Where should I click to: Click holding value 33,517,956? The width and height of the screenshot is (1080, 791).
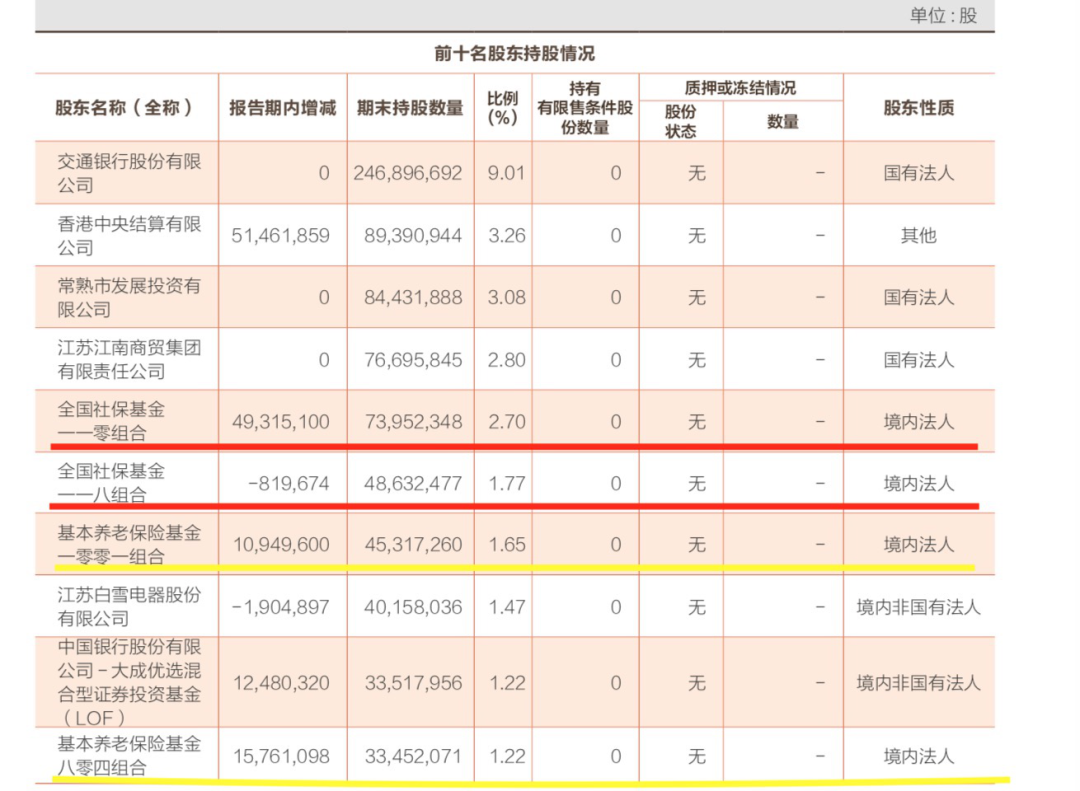[x=413, y=683]
